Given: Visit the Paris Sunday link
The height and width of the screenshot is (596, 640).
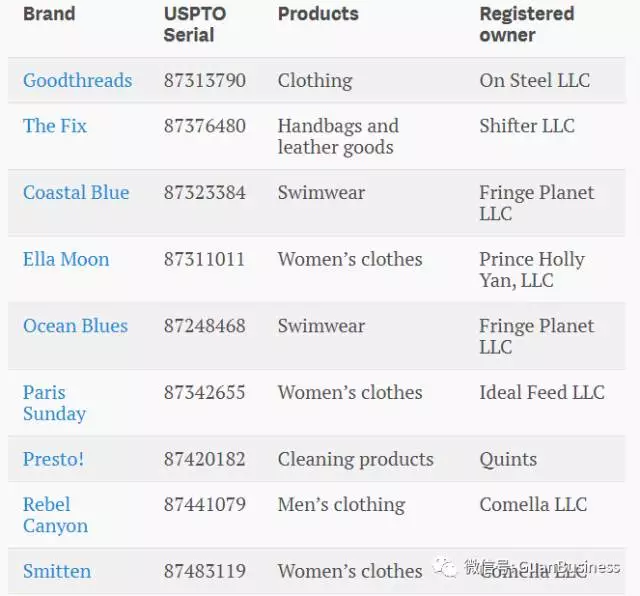Looking at the screenshot, I should tap(54, 403).
